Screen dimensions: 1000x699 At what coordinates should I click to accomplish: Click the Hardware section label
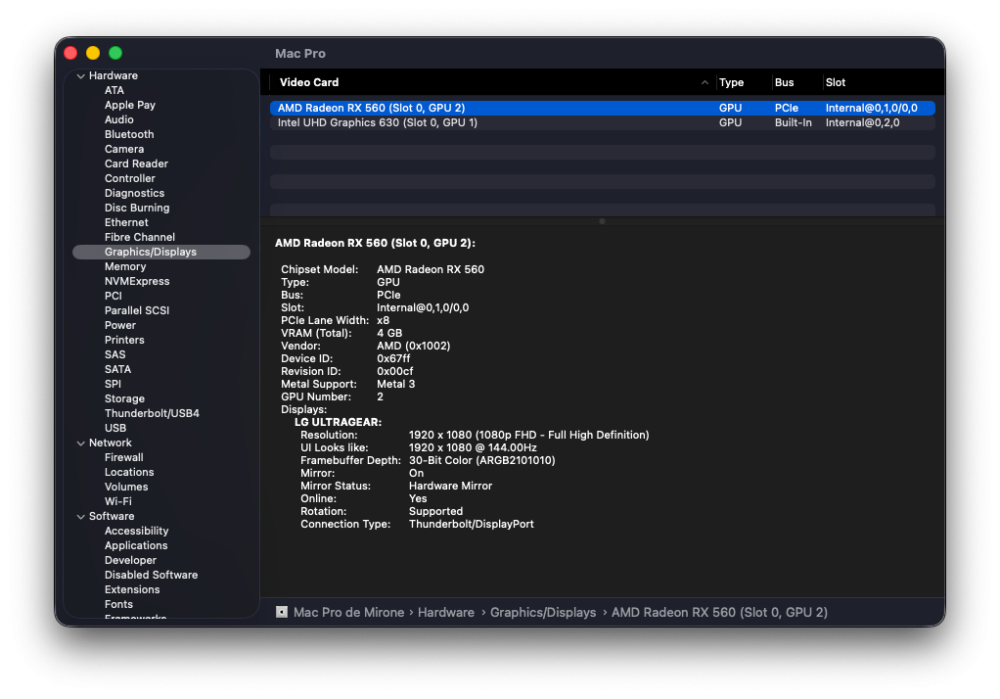pyautogui.click(x=114, y=76)
